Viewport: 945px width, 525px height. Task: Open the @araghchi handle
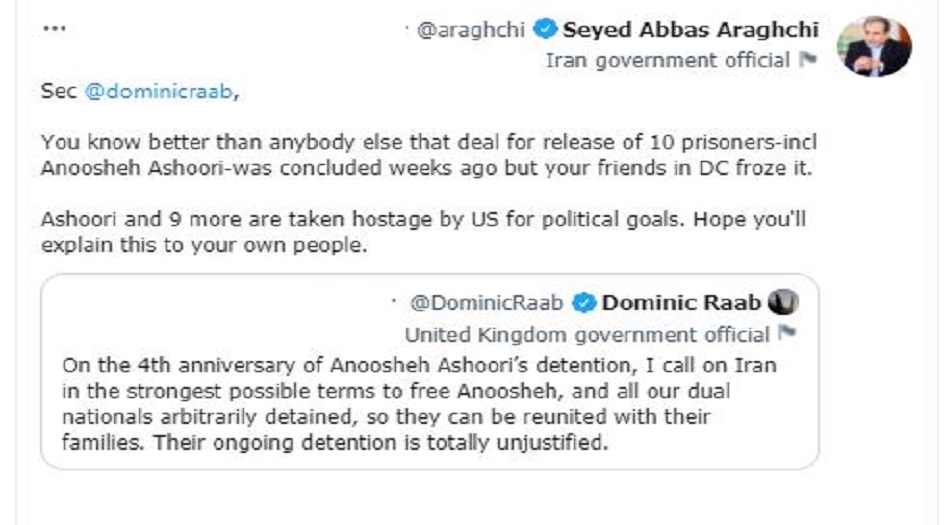coord(470,30)
